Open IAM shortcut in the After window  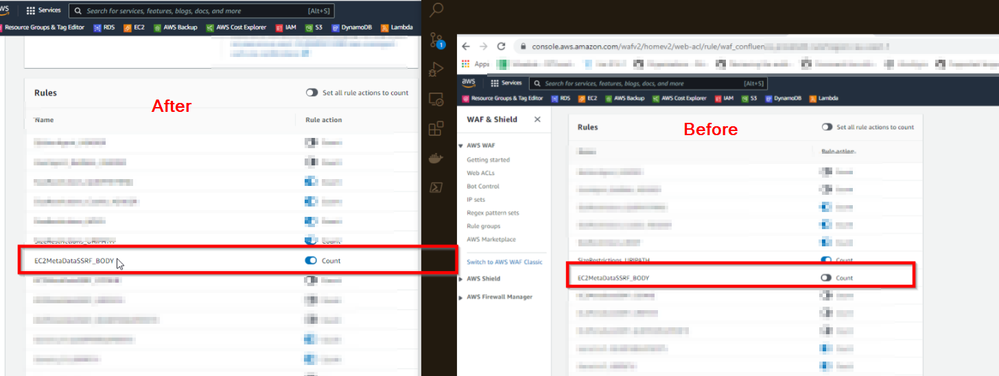click(286, 27)
